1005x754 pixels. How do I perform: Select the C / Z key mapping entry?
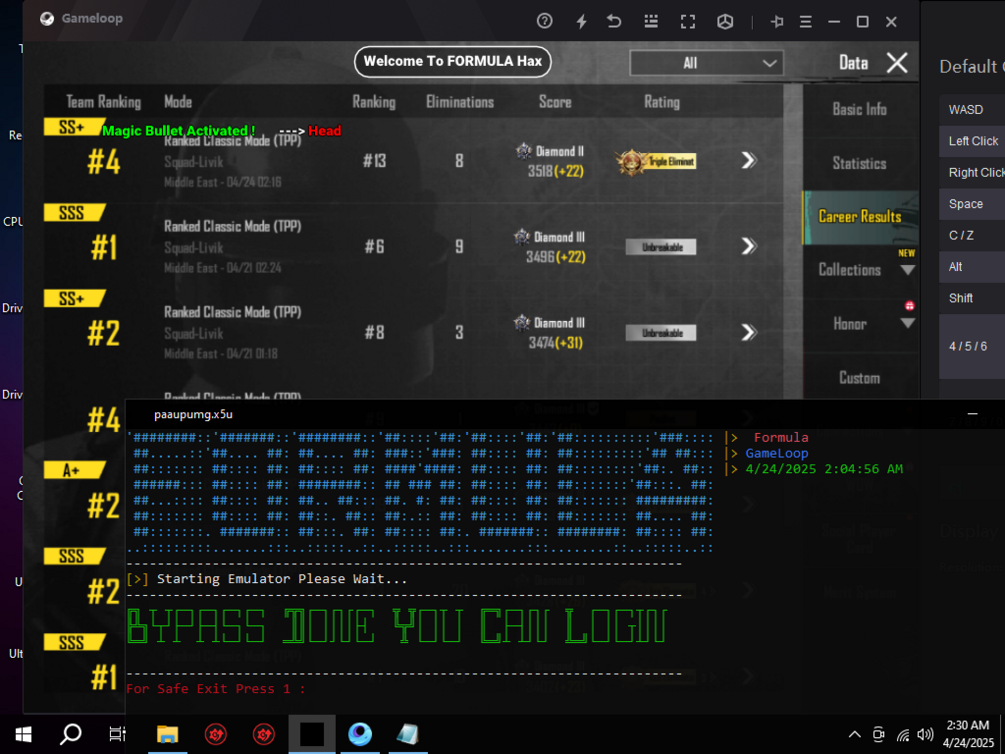click(x=972, y=235)
